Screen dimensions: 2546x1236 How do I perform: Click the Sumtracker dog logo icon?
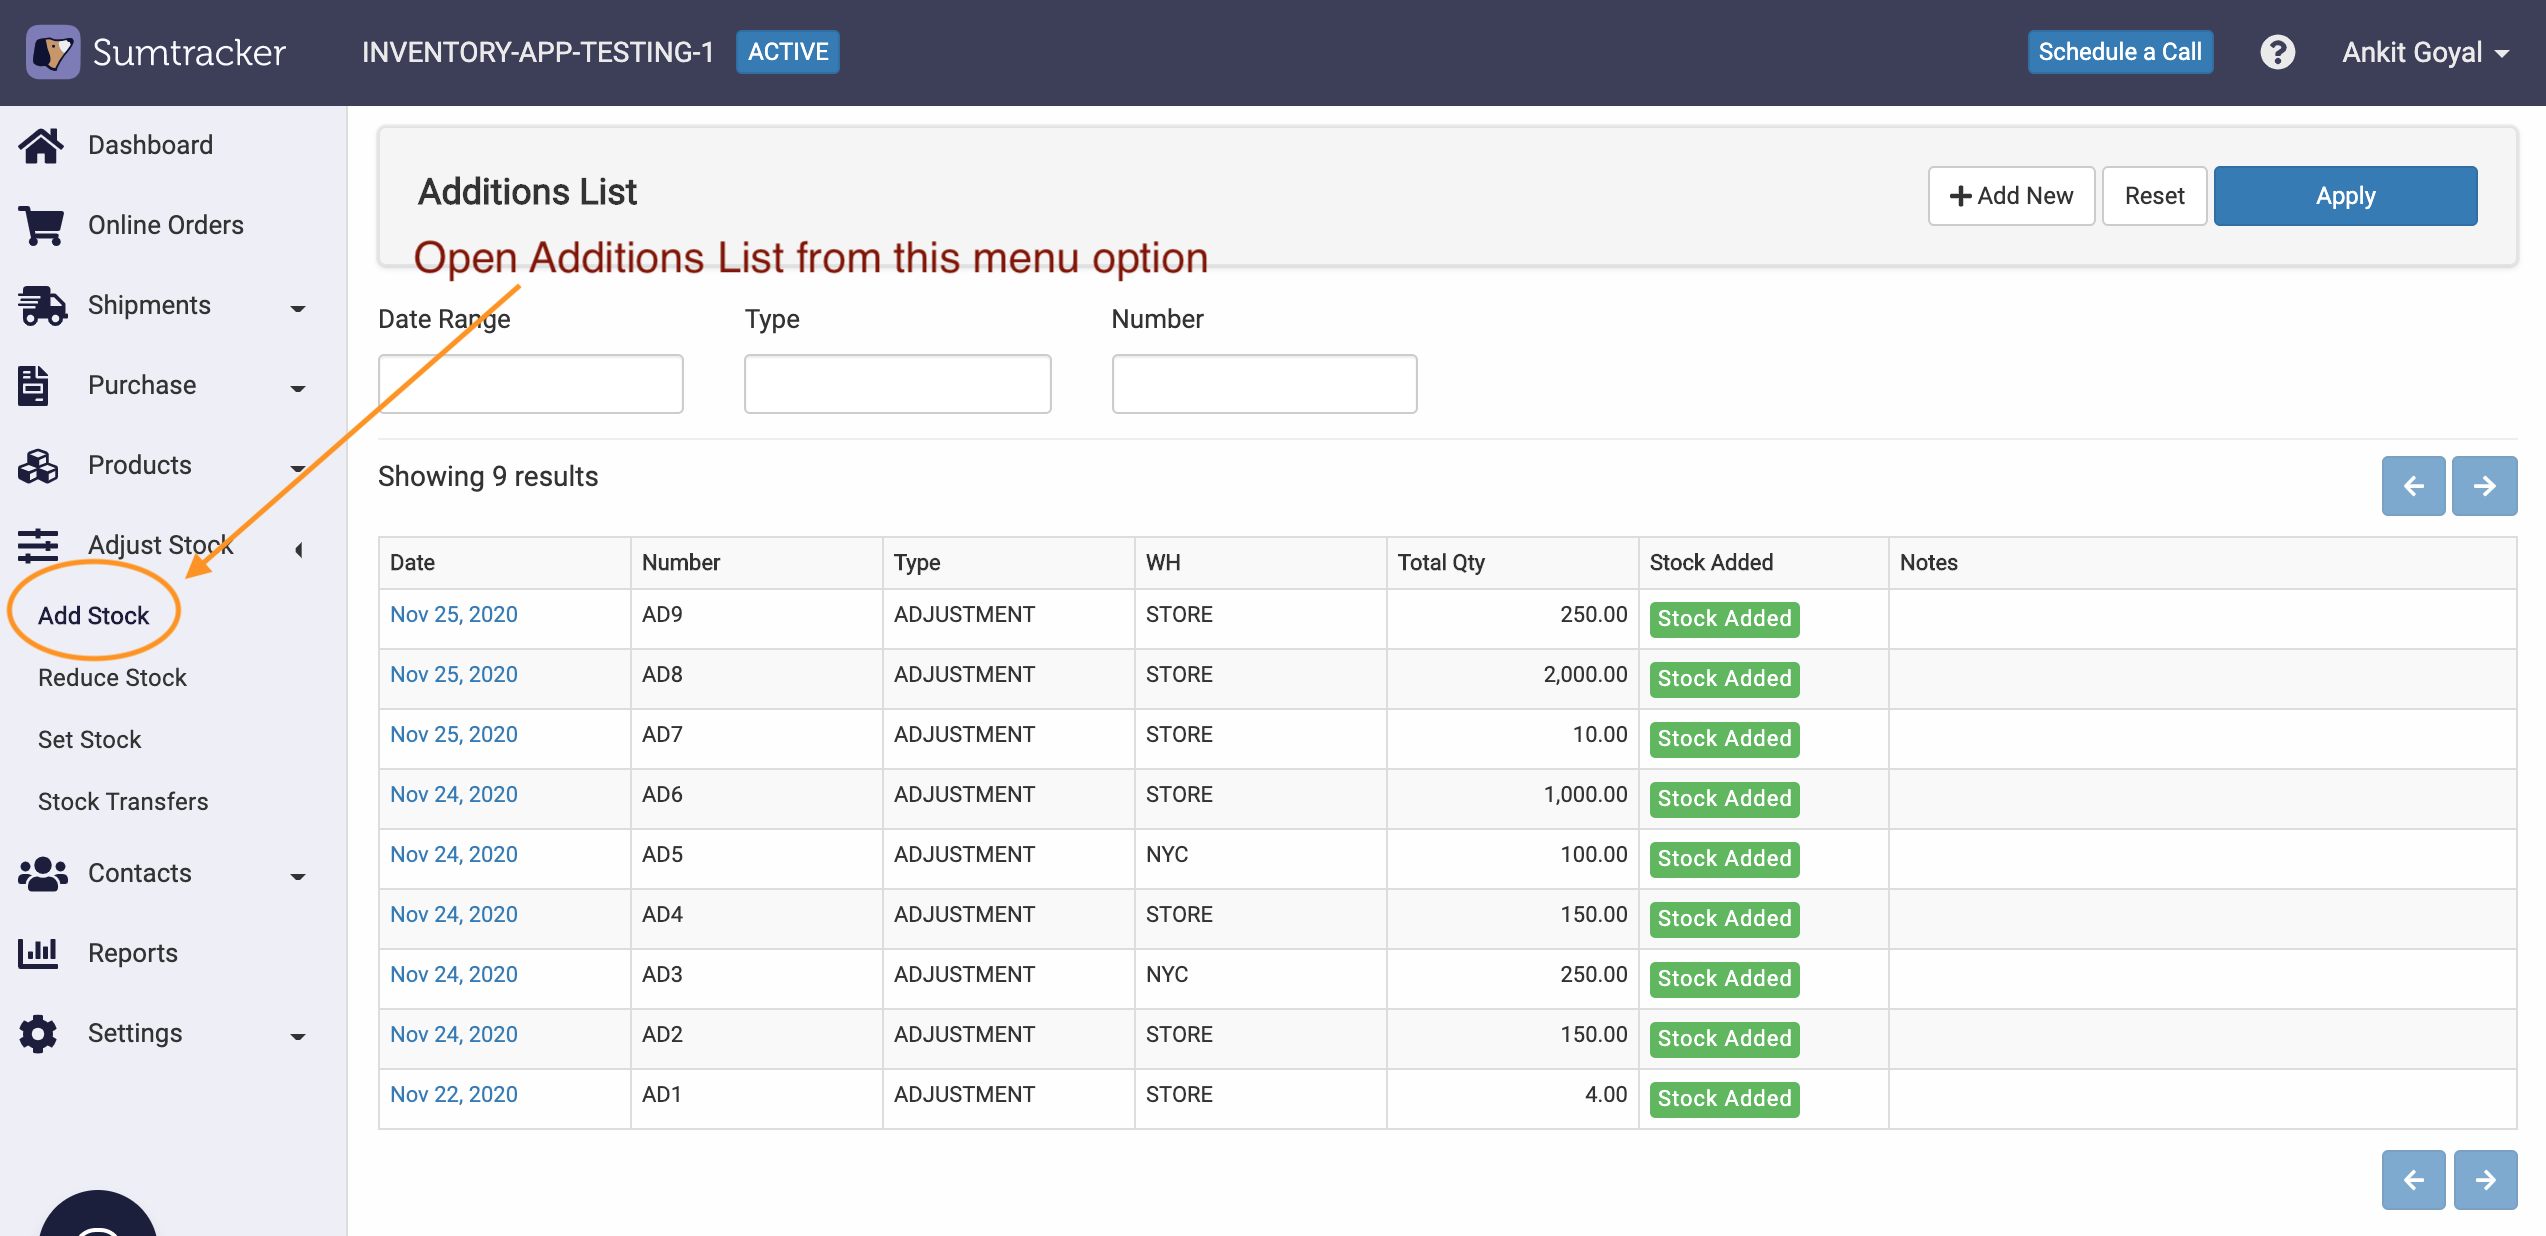point(52,52)
